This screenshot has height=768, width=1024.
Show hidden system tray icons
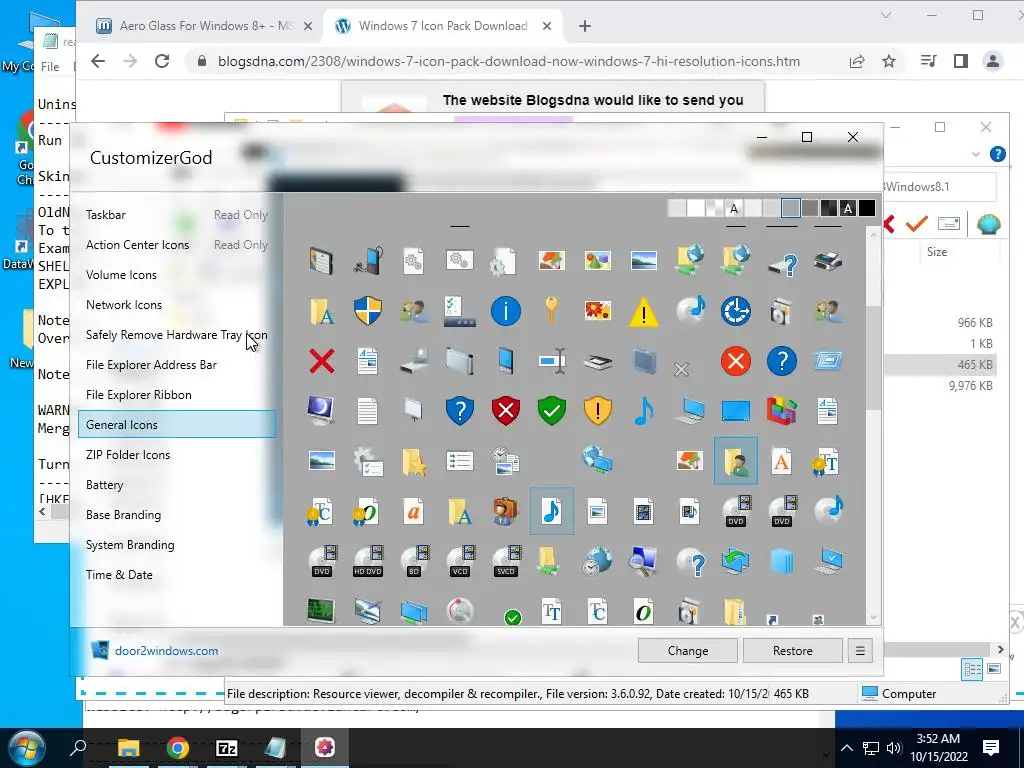[846, 748]
